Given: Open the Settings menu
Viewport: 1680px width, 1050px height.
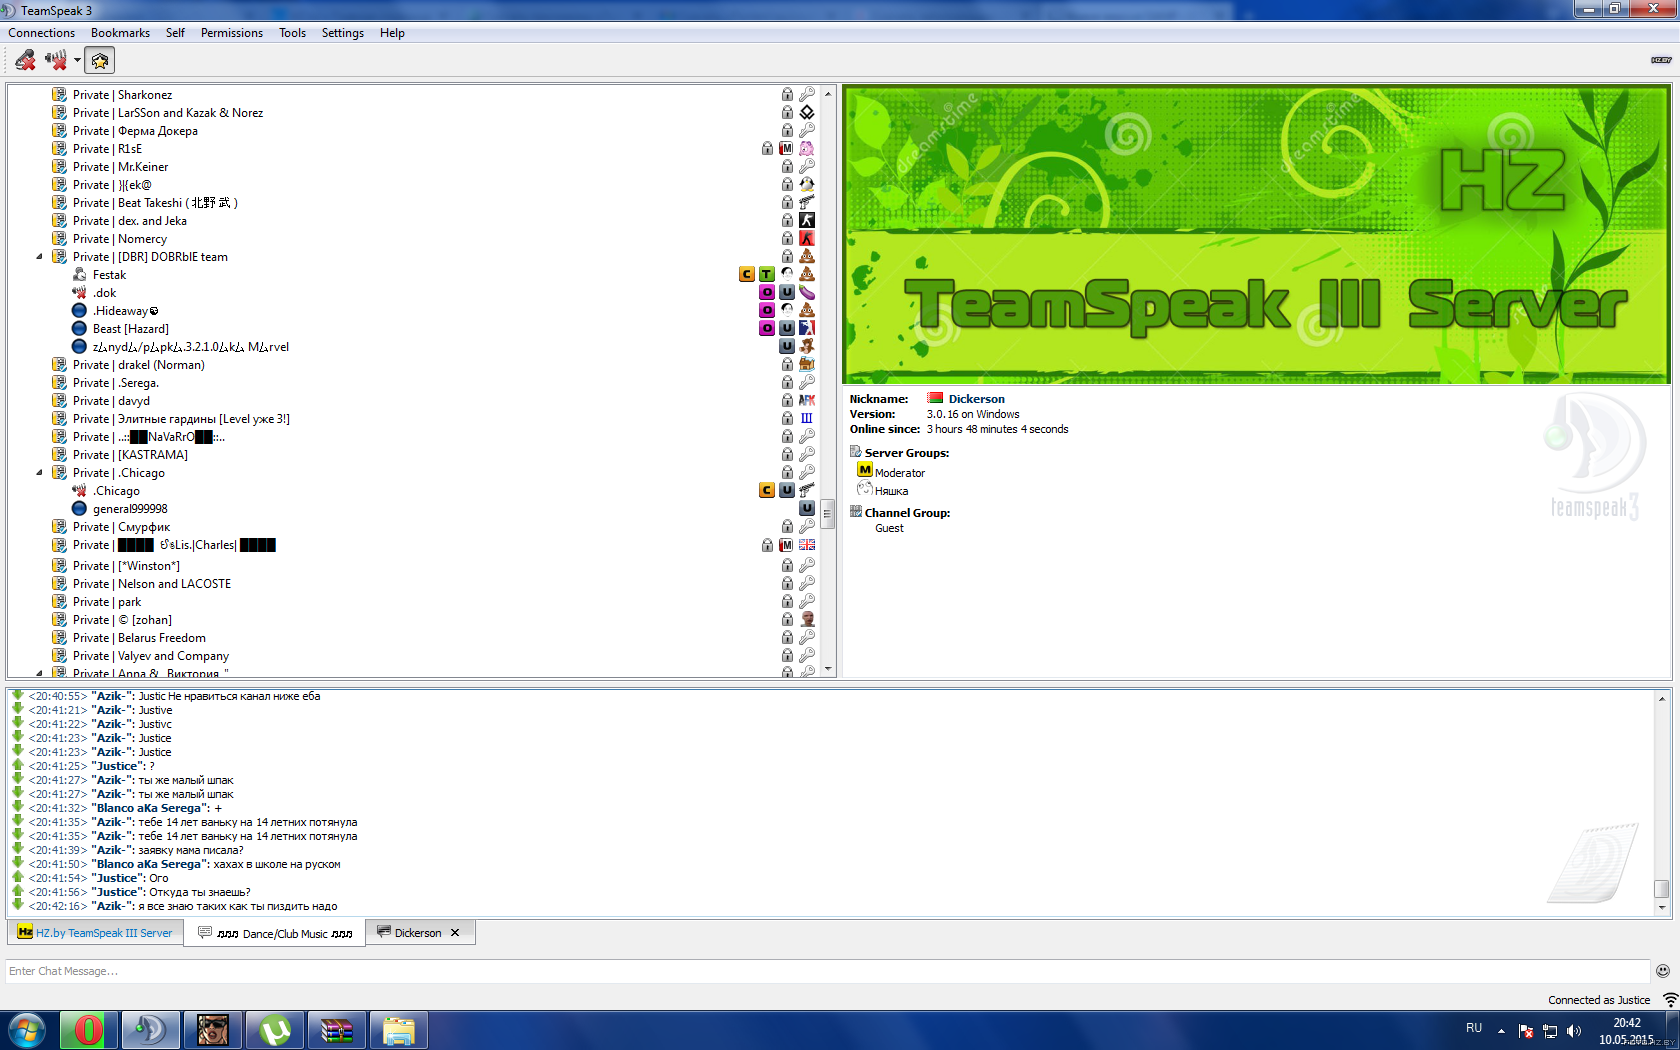Looking at the screenshot, I should [x=343, y=33].
